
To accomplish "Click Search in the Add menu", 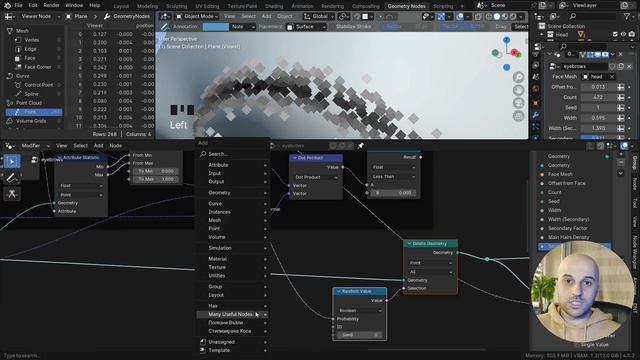I will [233, 154].
